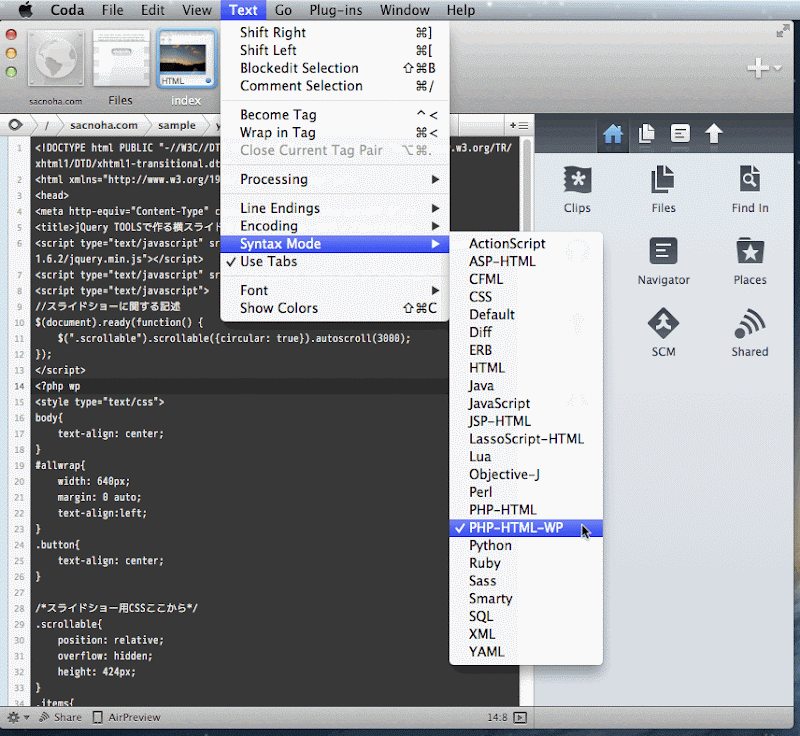
Task: Open the Find In panel
Action: pos(749,190)
